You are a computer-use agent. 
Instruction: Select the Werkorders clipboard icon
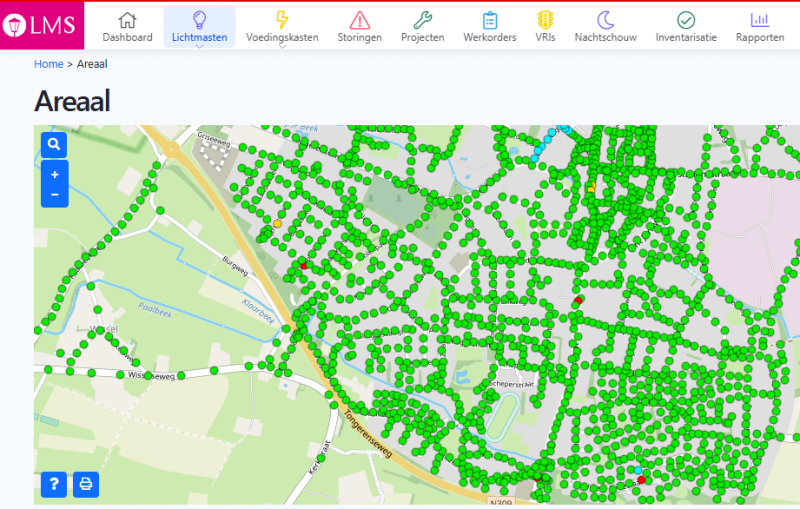click(489, 19)
